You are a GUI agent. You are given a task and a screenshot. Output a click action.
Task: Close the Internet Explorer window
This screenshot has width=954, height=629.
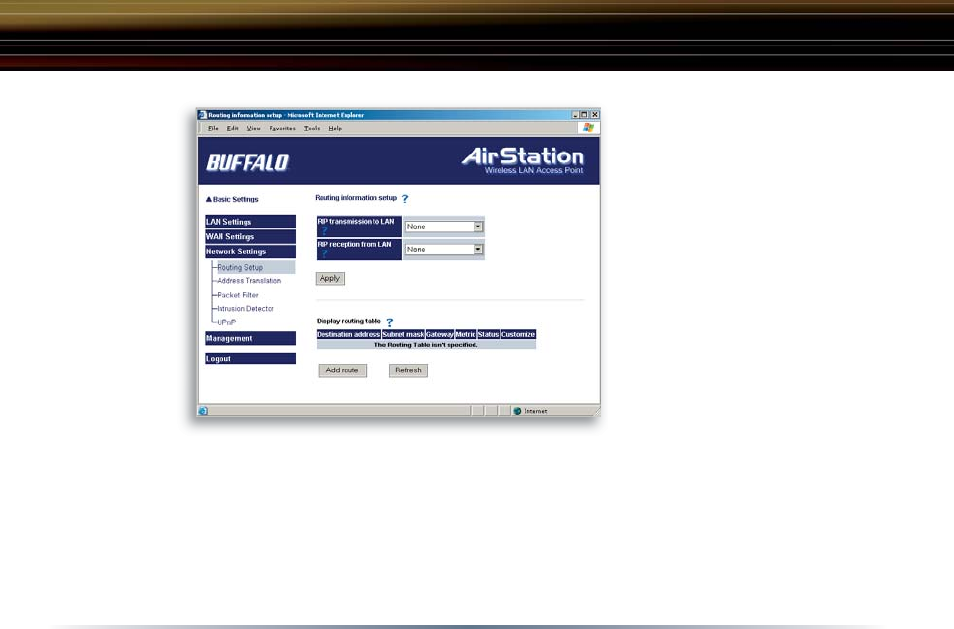tap(595, 115)
